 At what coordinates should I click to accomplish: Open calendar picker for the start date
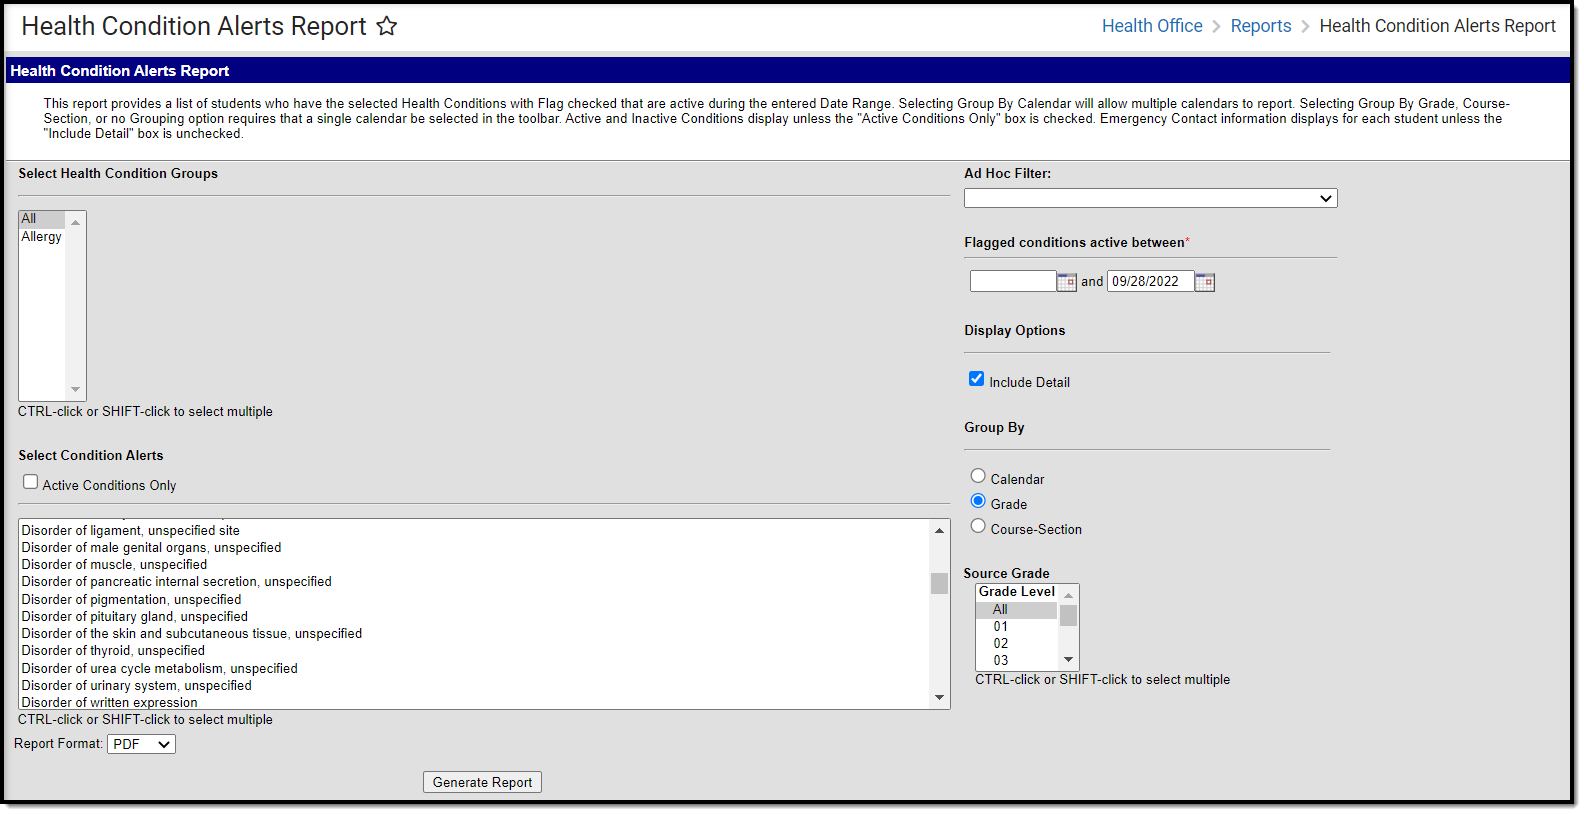pos(1067,282)
